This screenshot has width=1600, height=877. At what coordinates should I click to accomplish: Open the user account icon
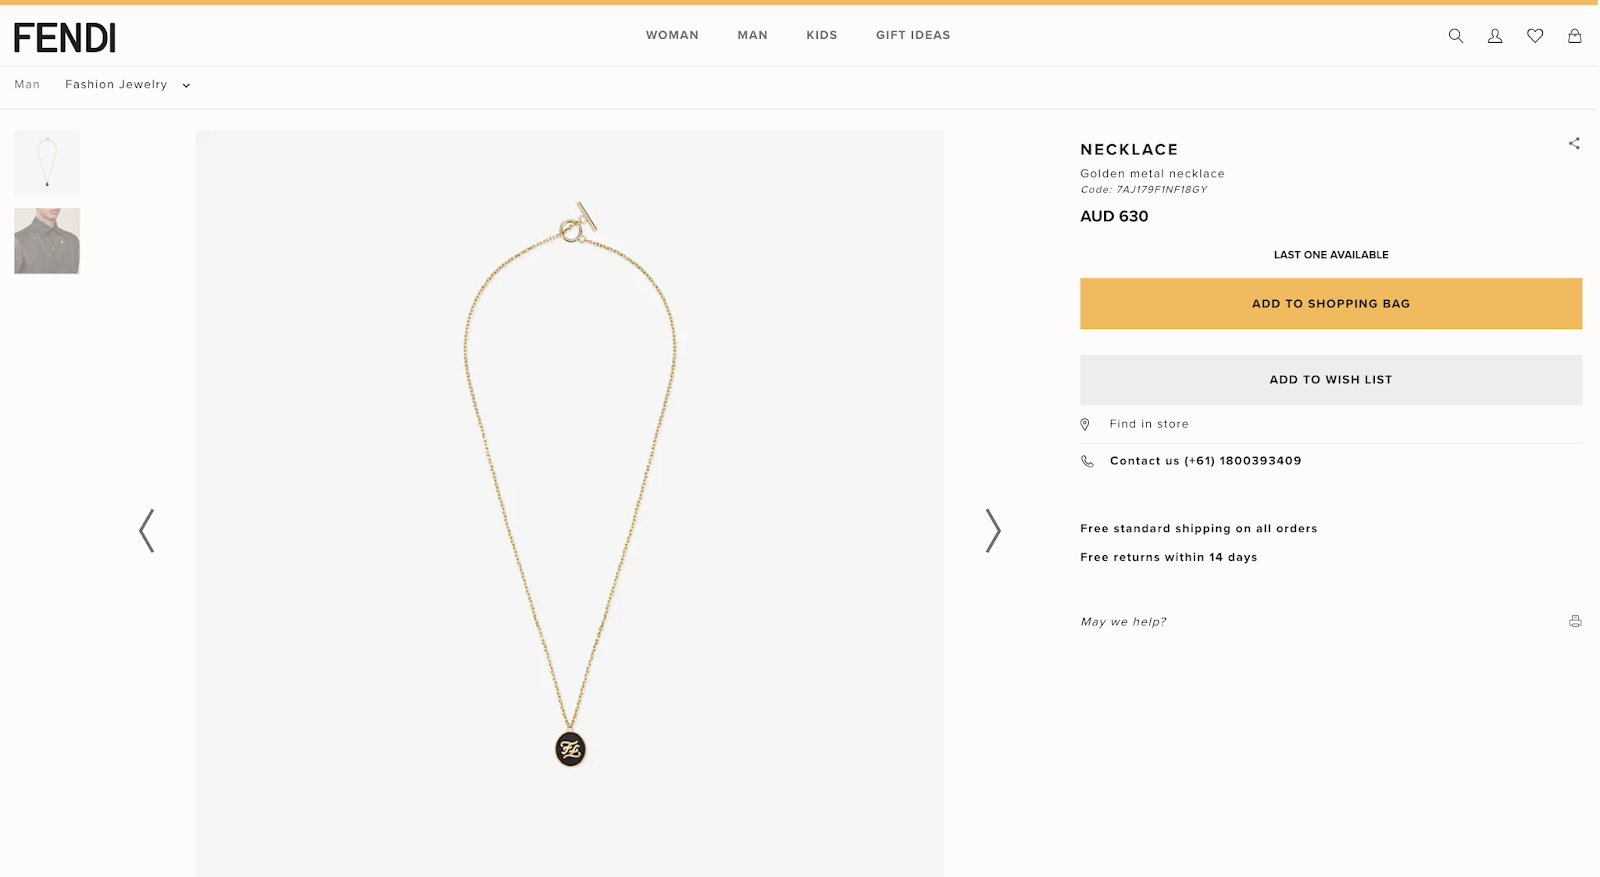pyautogui.click(x=1495, y=36)
